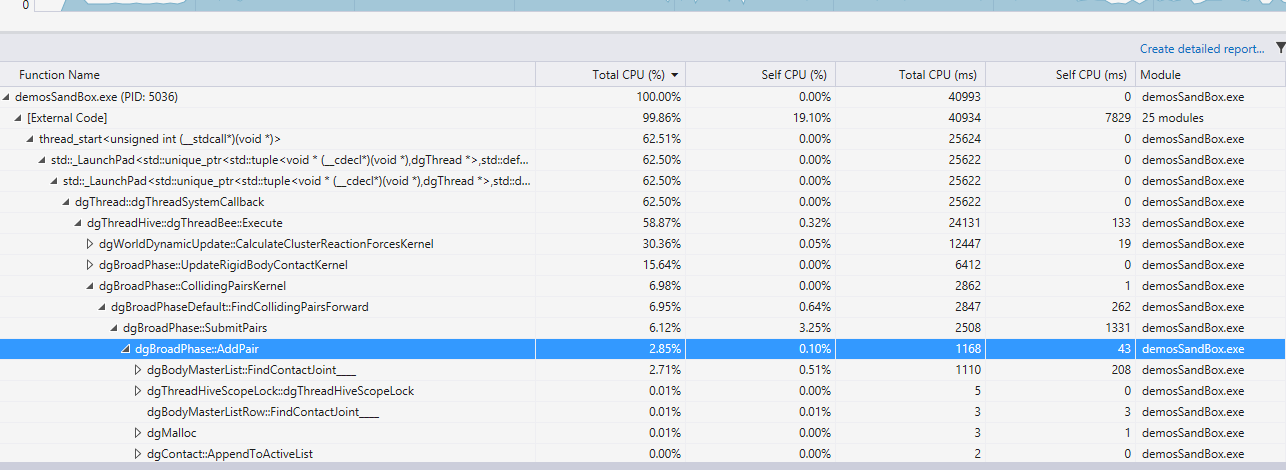
Task: Click the Create detailed report link
Action: 1201,48
